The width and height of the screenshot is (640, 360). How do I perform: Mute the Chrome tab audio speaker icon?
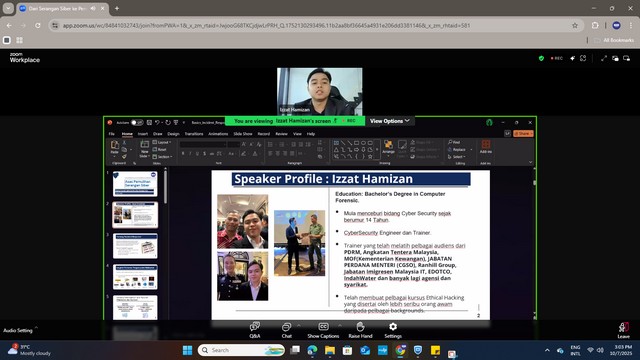tap(93, 8)
